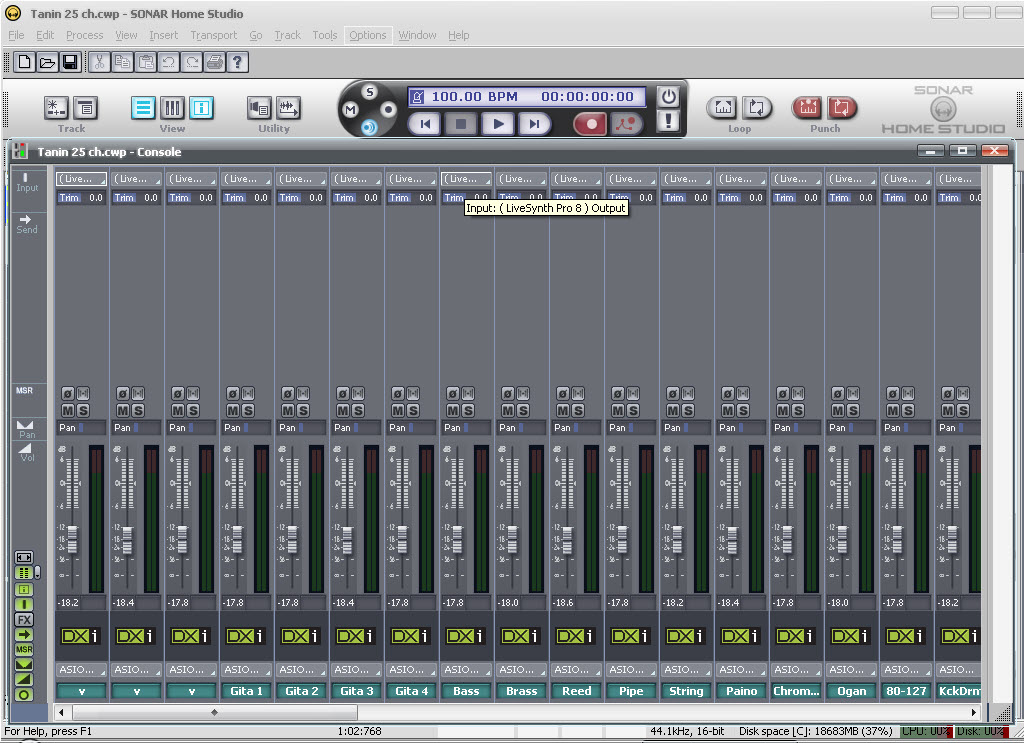Click the DXi icon on the Bass strip
The image size is (1024, 743).
[x=466, y=636]
